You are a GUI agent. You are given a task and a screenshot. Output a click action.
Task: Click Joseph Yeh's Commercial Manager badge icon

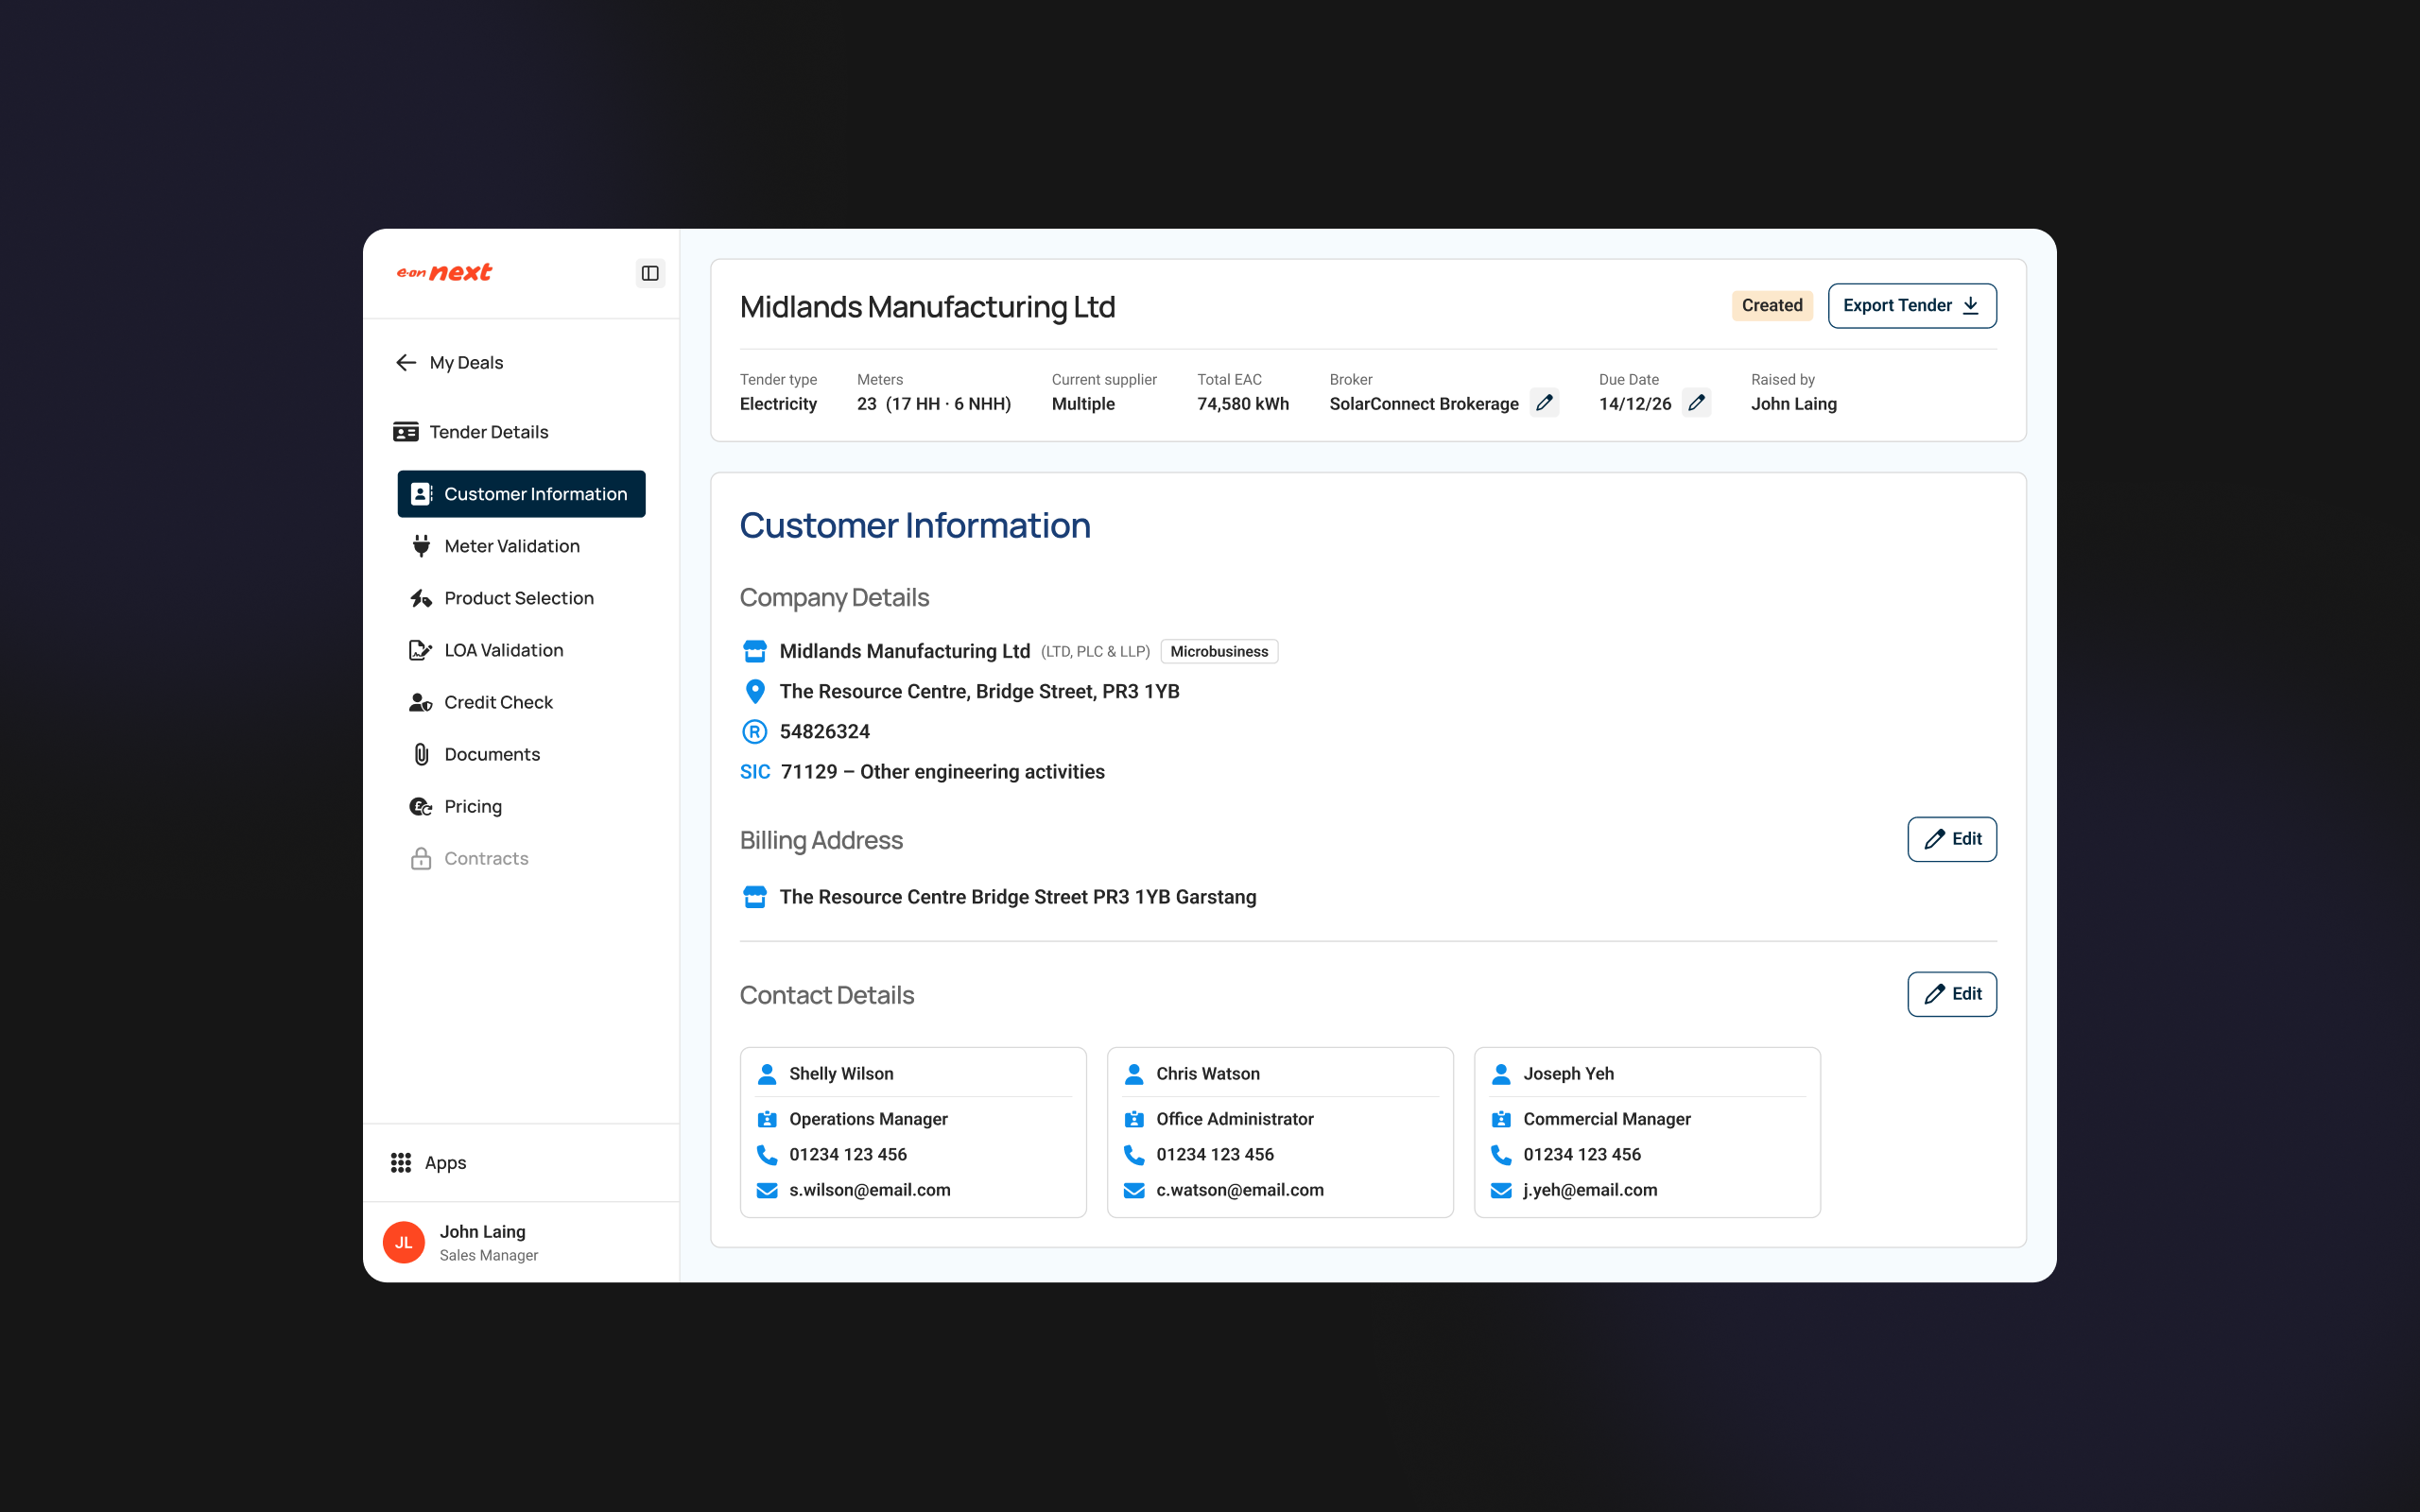click(1501, 1119)
